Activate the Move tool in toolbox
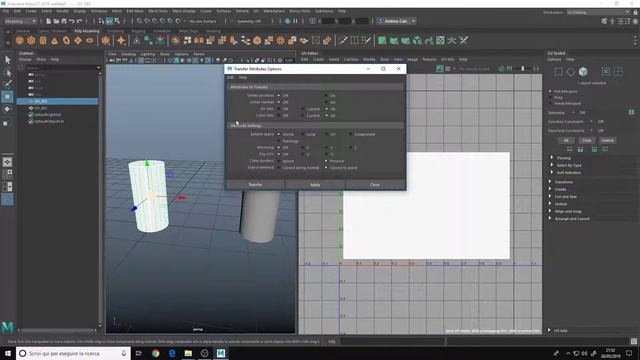This screenshot has height=360, width=640. 7,97
